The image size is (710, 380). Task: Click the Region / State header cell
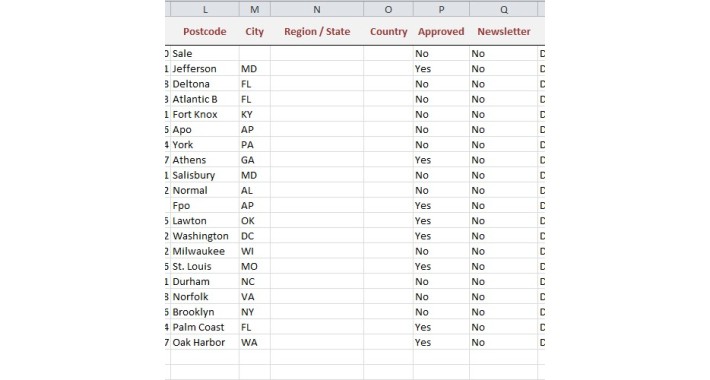tap(317, 31)
